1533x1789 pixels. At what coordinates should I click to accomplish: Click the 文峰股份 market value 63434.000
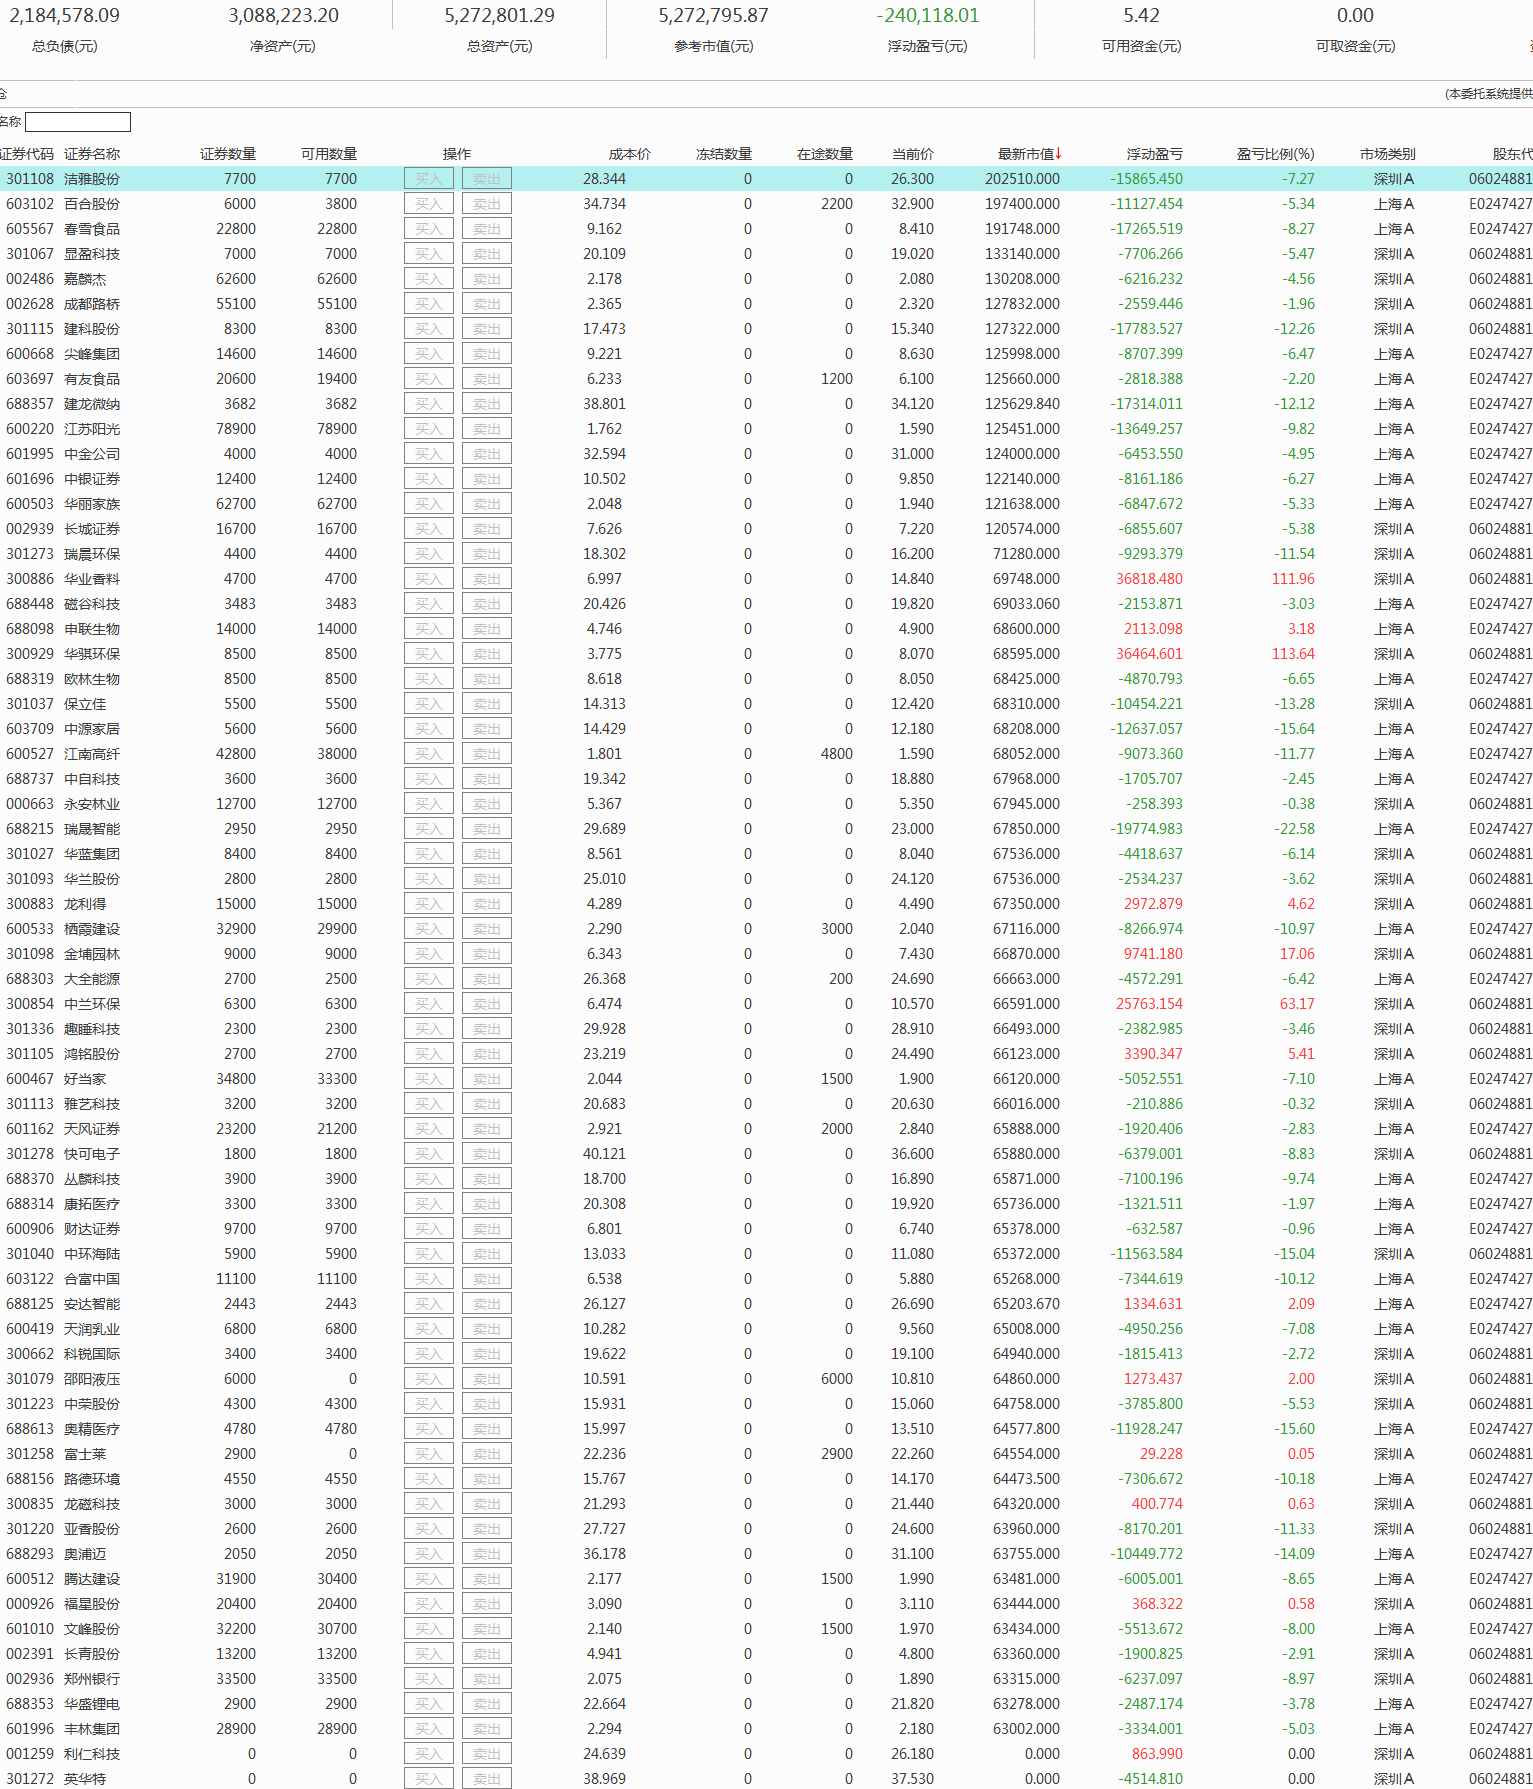tap(1026, 1629)
